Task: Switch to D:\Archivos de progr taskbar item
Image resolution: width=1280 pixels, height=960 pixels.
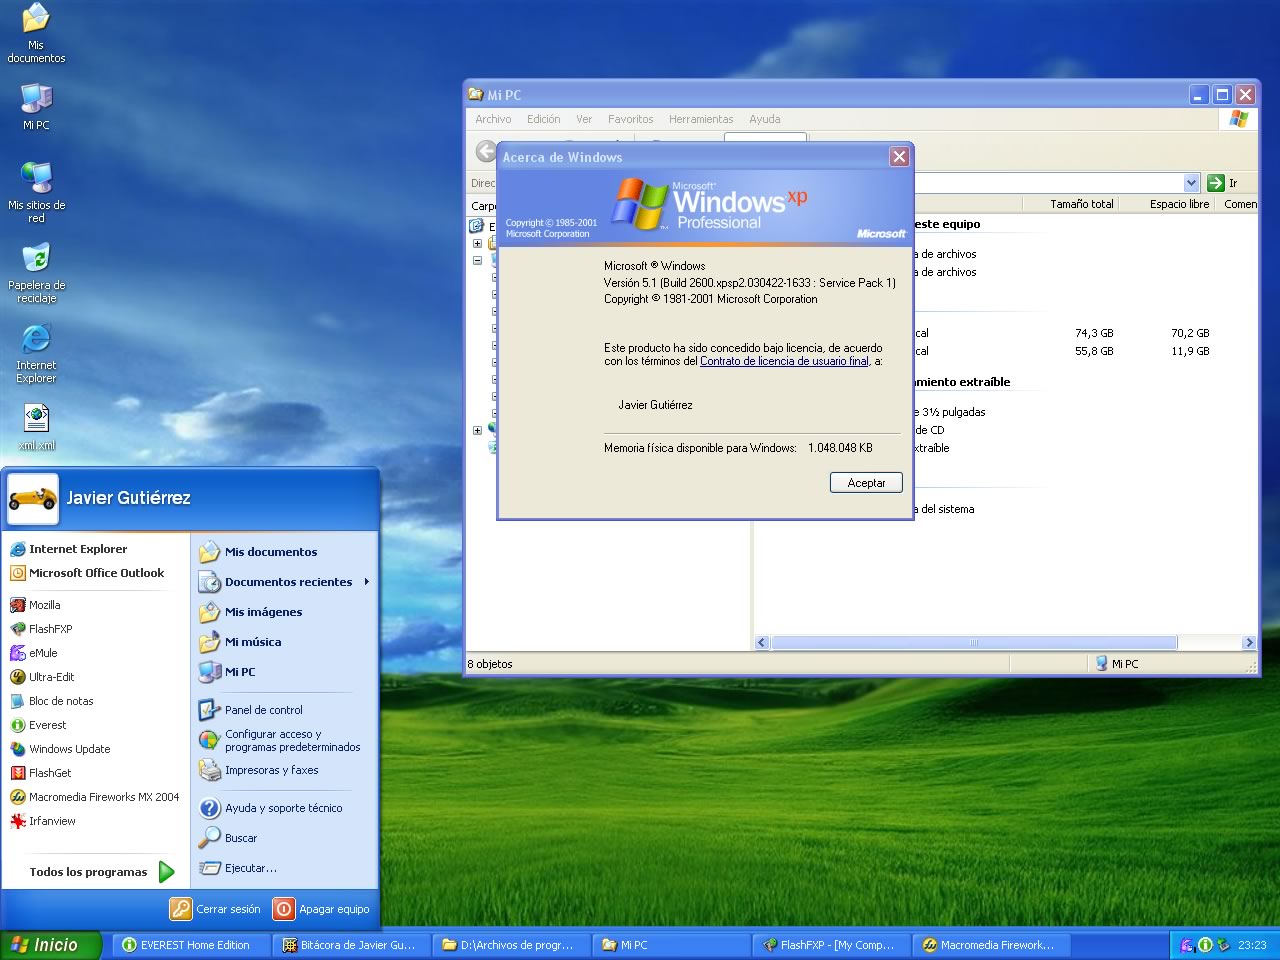Action: (x=511, y=945)
